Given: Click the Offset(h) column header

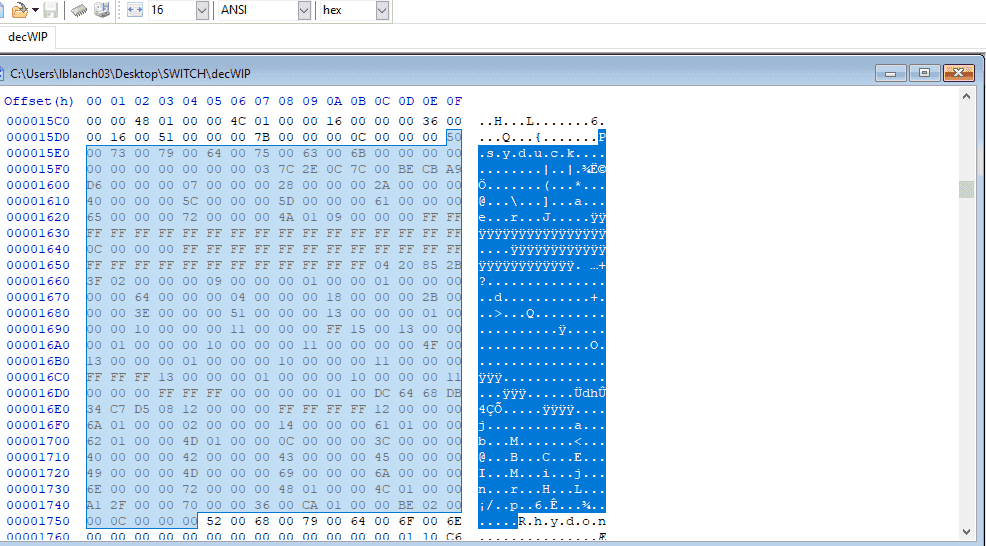Looking at the screenshot, I should pyautogui.click(x=39, y=101).
